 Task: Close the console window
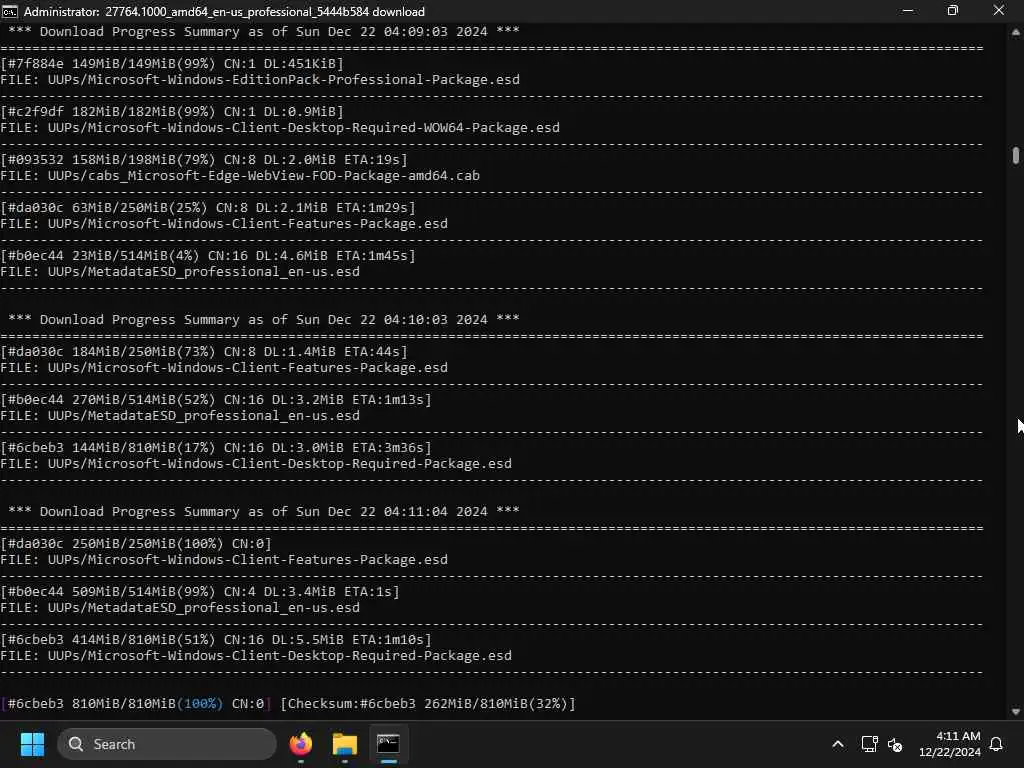tap(999, 11)
